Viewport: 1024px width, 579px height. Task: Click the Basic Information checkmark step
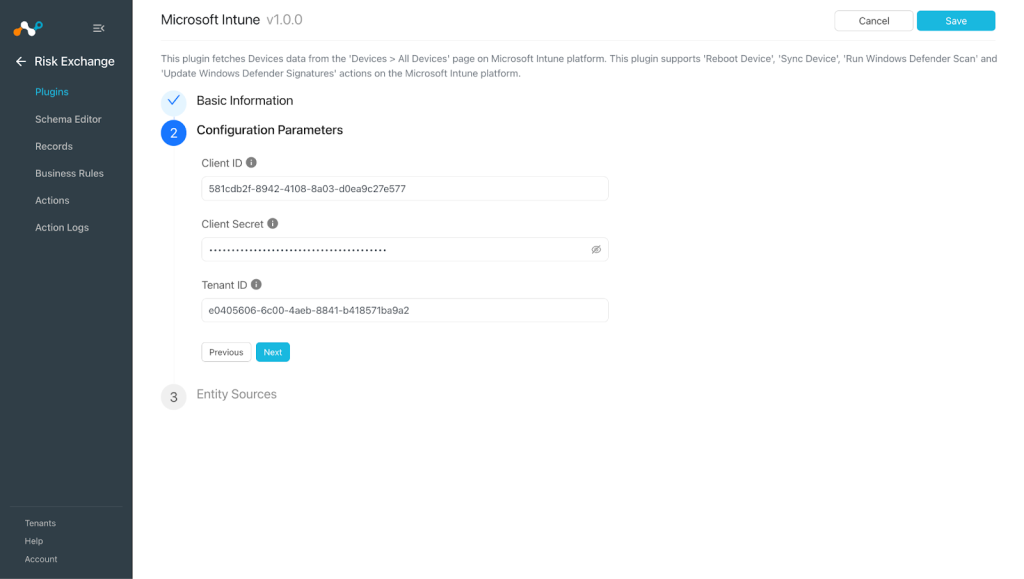[174, 101]
